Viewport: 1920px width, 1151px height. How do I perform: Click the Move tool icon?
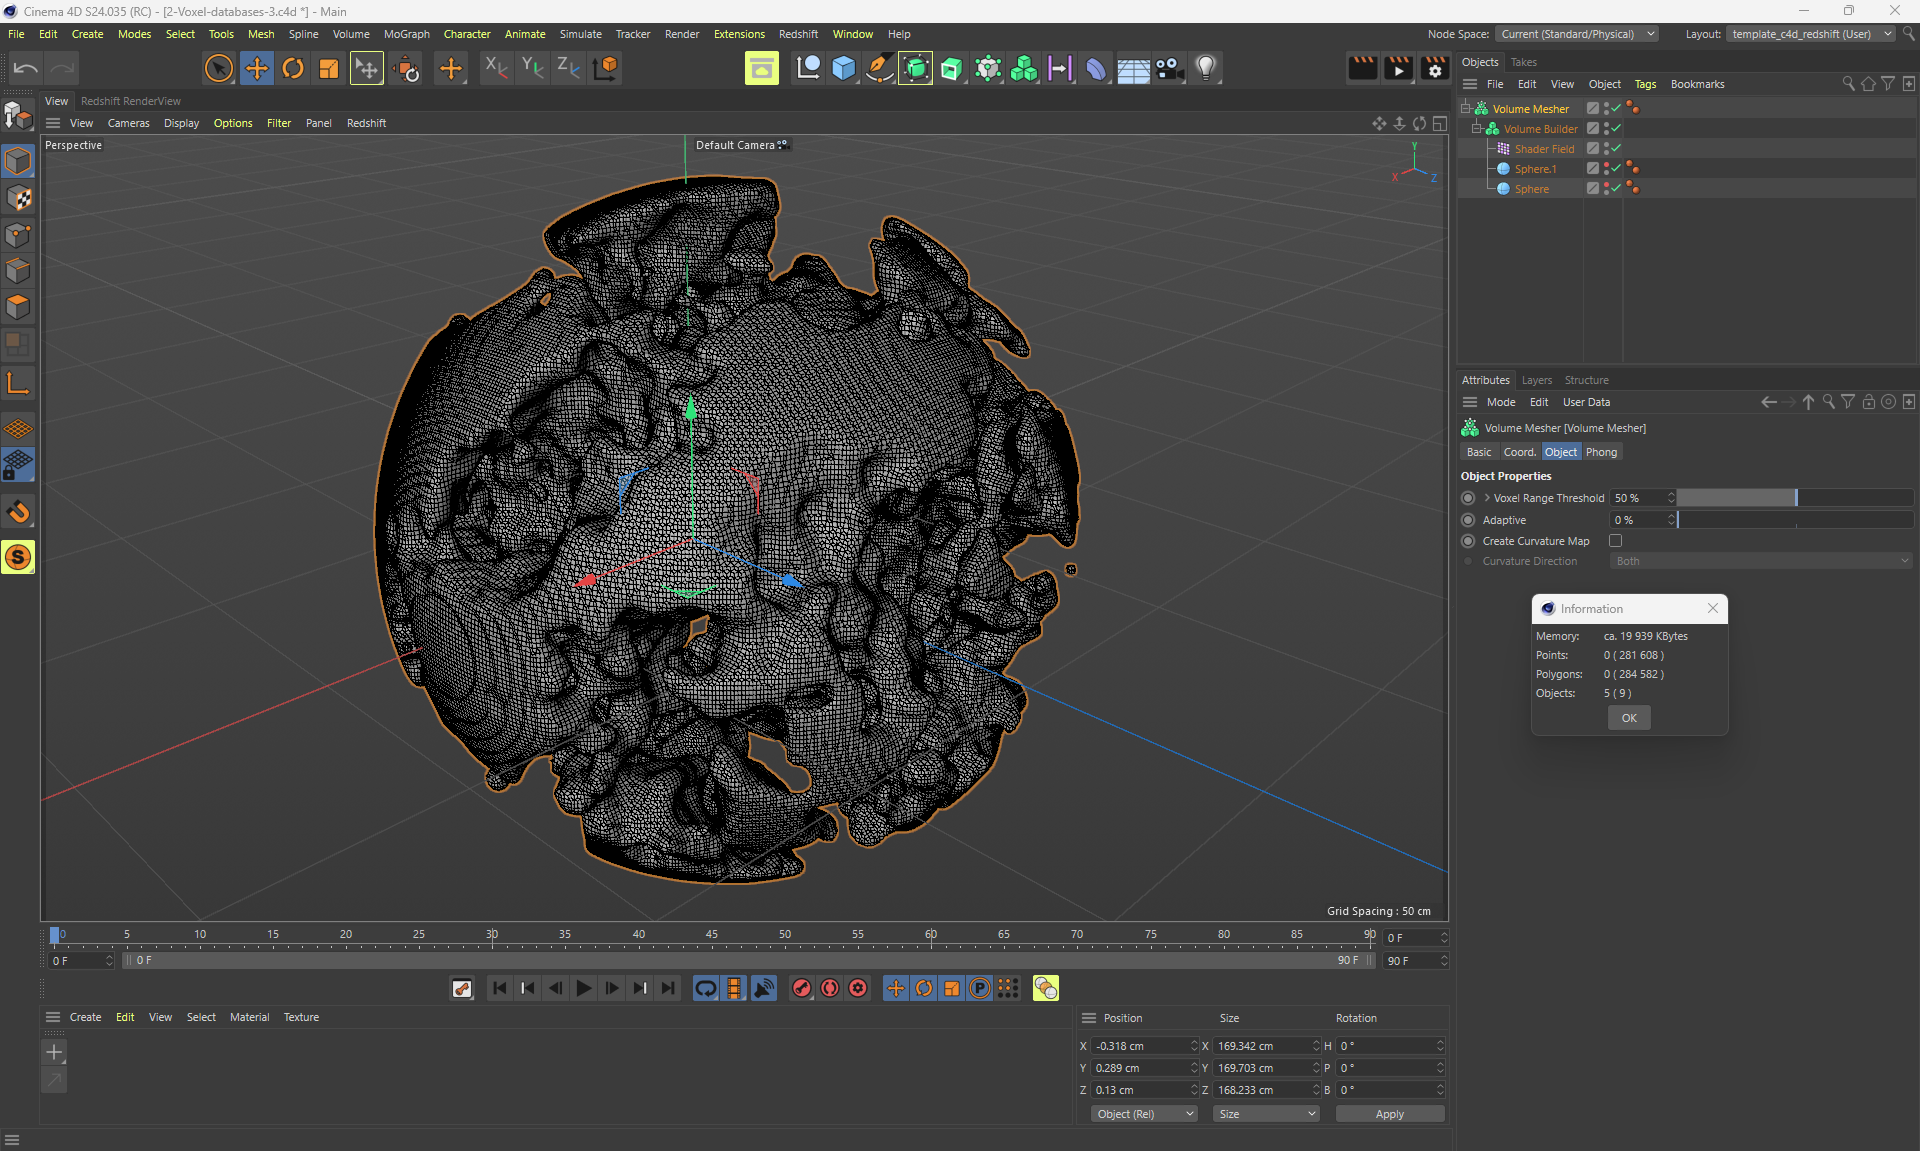(257, 68)
